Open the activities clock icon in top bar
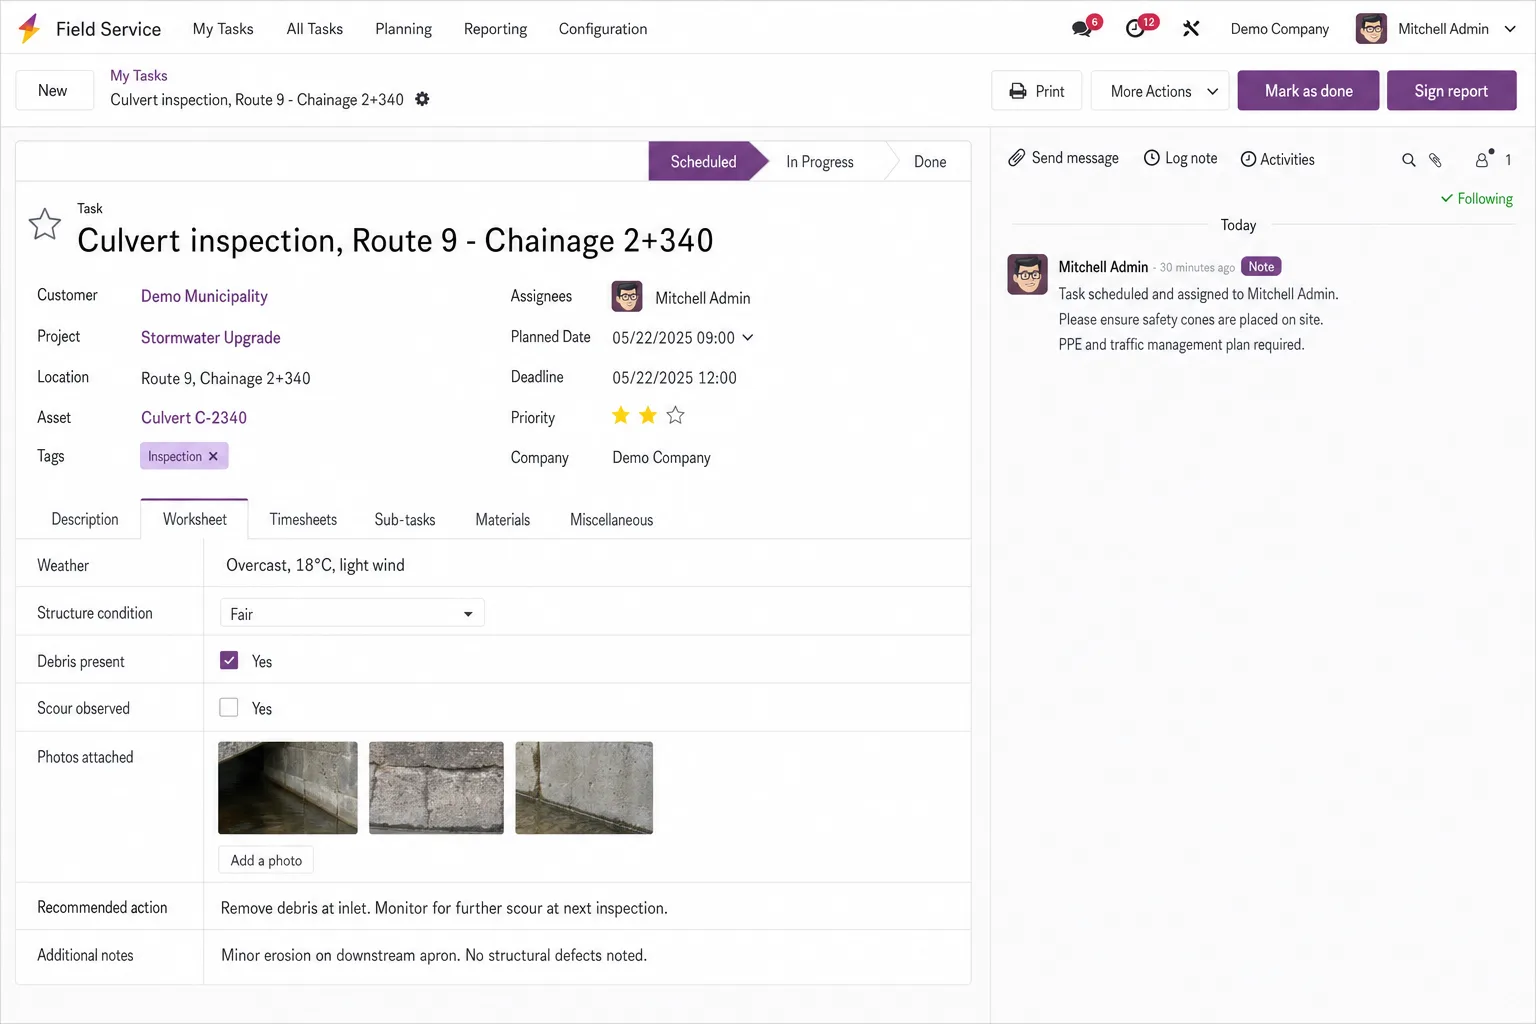Screen dimensions: 1536x1024 [x=1135, y=29]
